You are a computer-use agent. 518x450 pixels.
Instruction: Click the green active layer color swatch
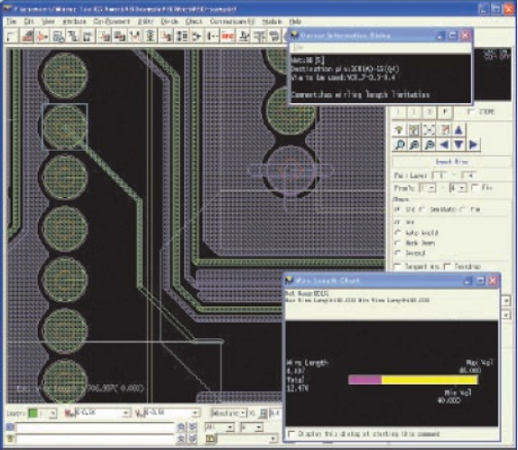coord(33,413)
